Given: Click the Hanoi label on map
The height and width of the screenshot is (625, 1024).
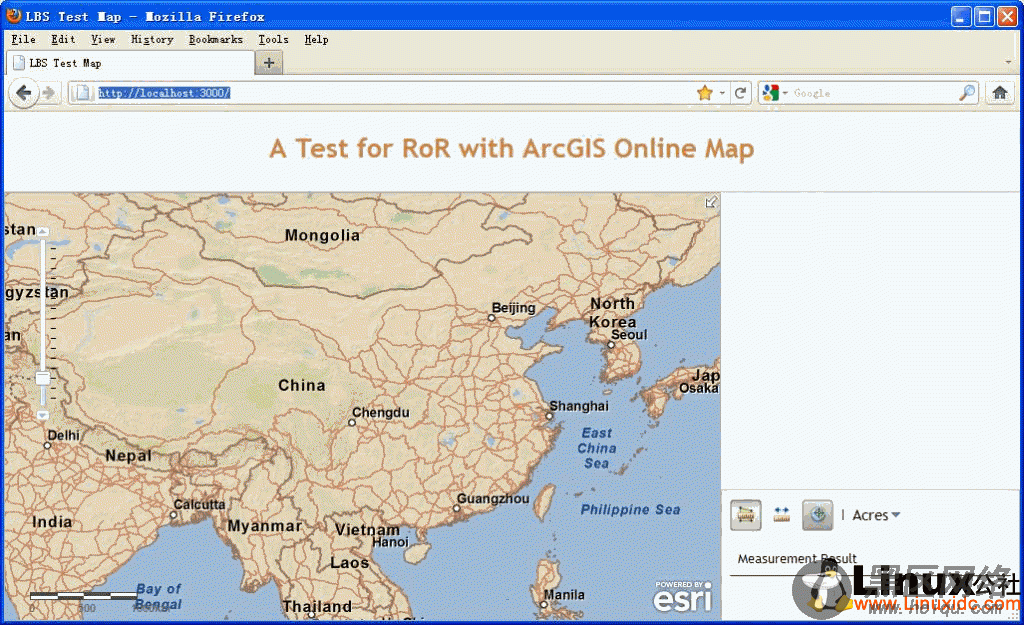Looking at the screenshot, I should [390, 541].
